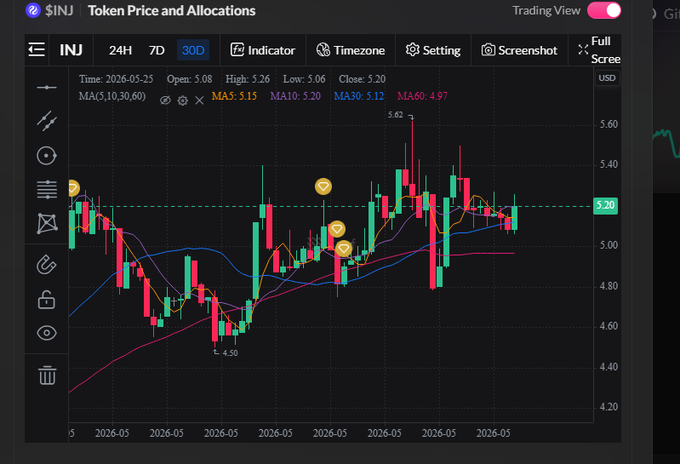This screenshot has height=464, width=680.
Task: Remove the MA indicator with X
Action: (199, 101)
